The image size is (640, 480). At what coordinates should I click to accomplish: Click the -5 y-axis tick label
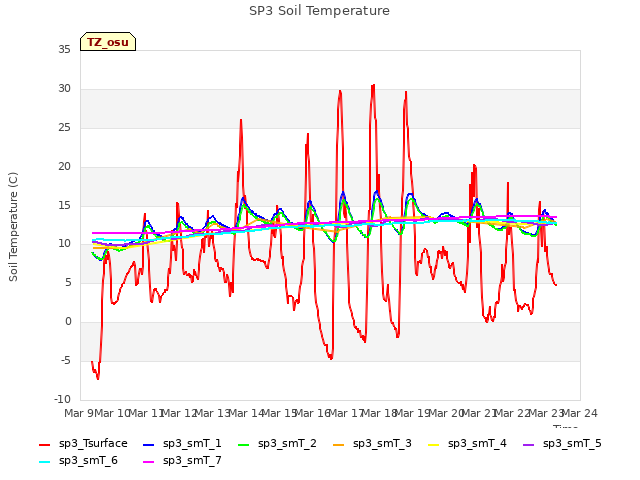(66, 360)
